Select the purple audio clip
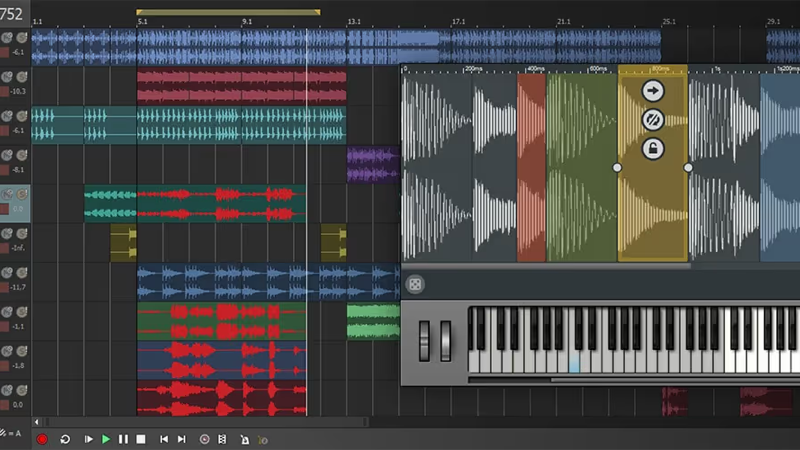The image size is (800, 450). click(373, 164)
